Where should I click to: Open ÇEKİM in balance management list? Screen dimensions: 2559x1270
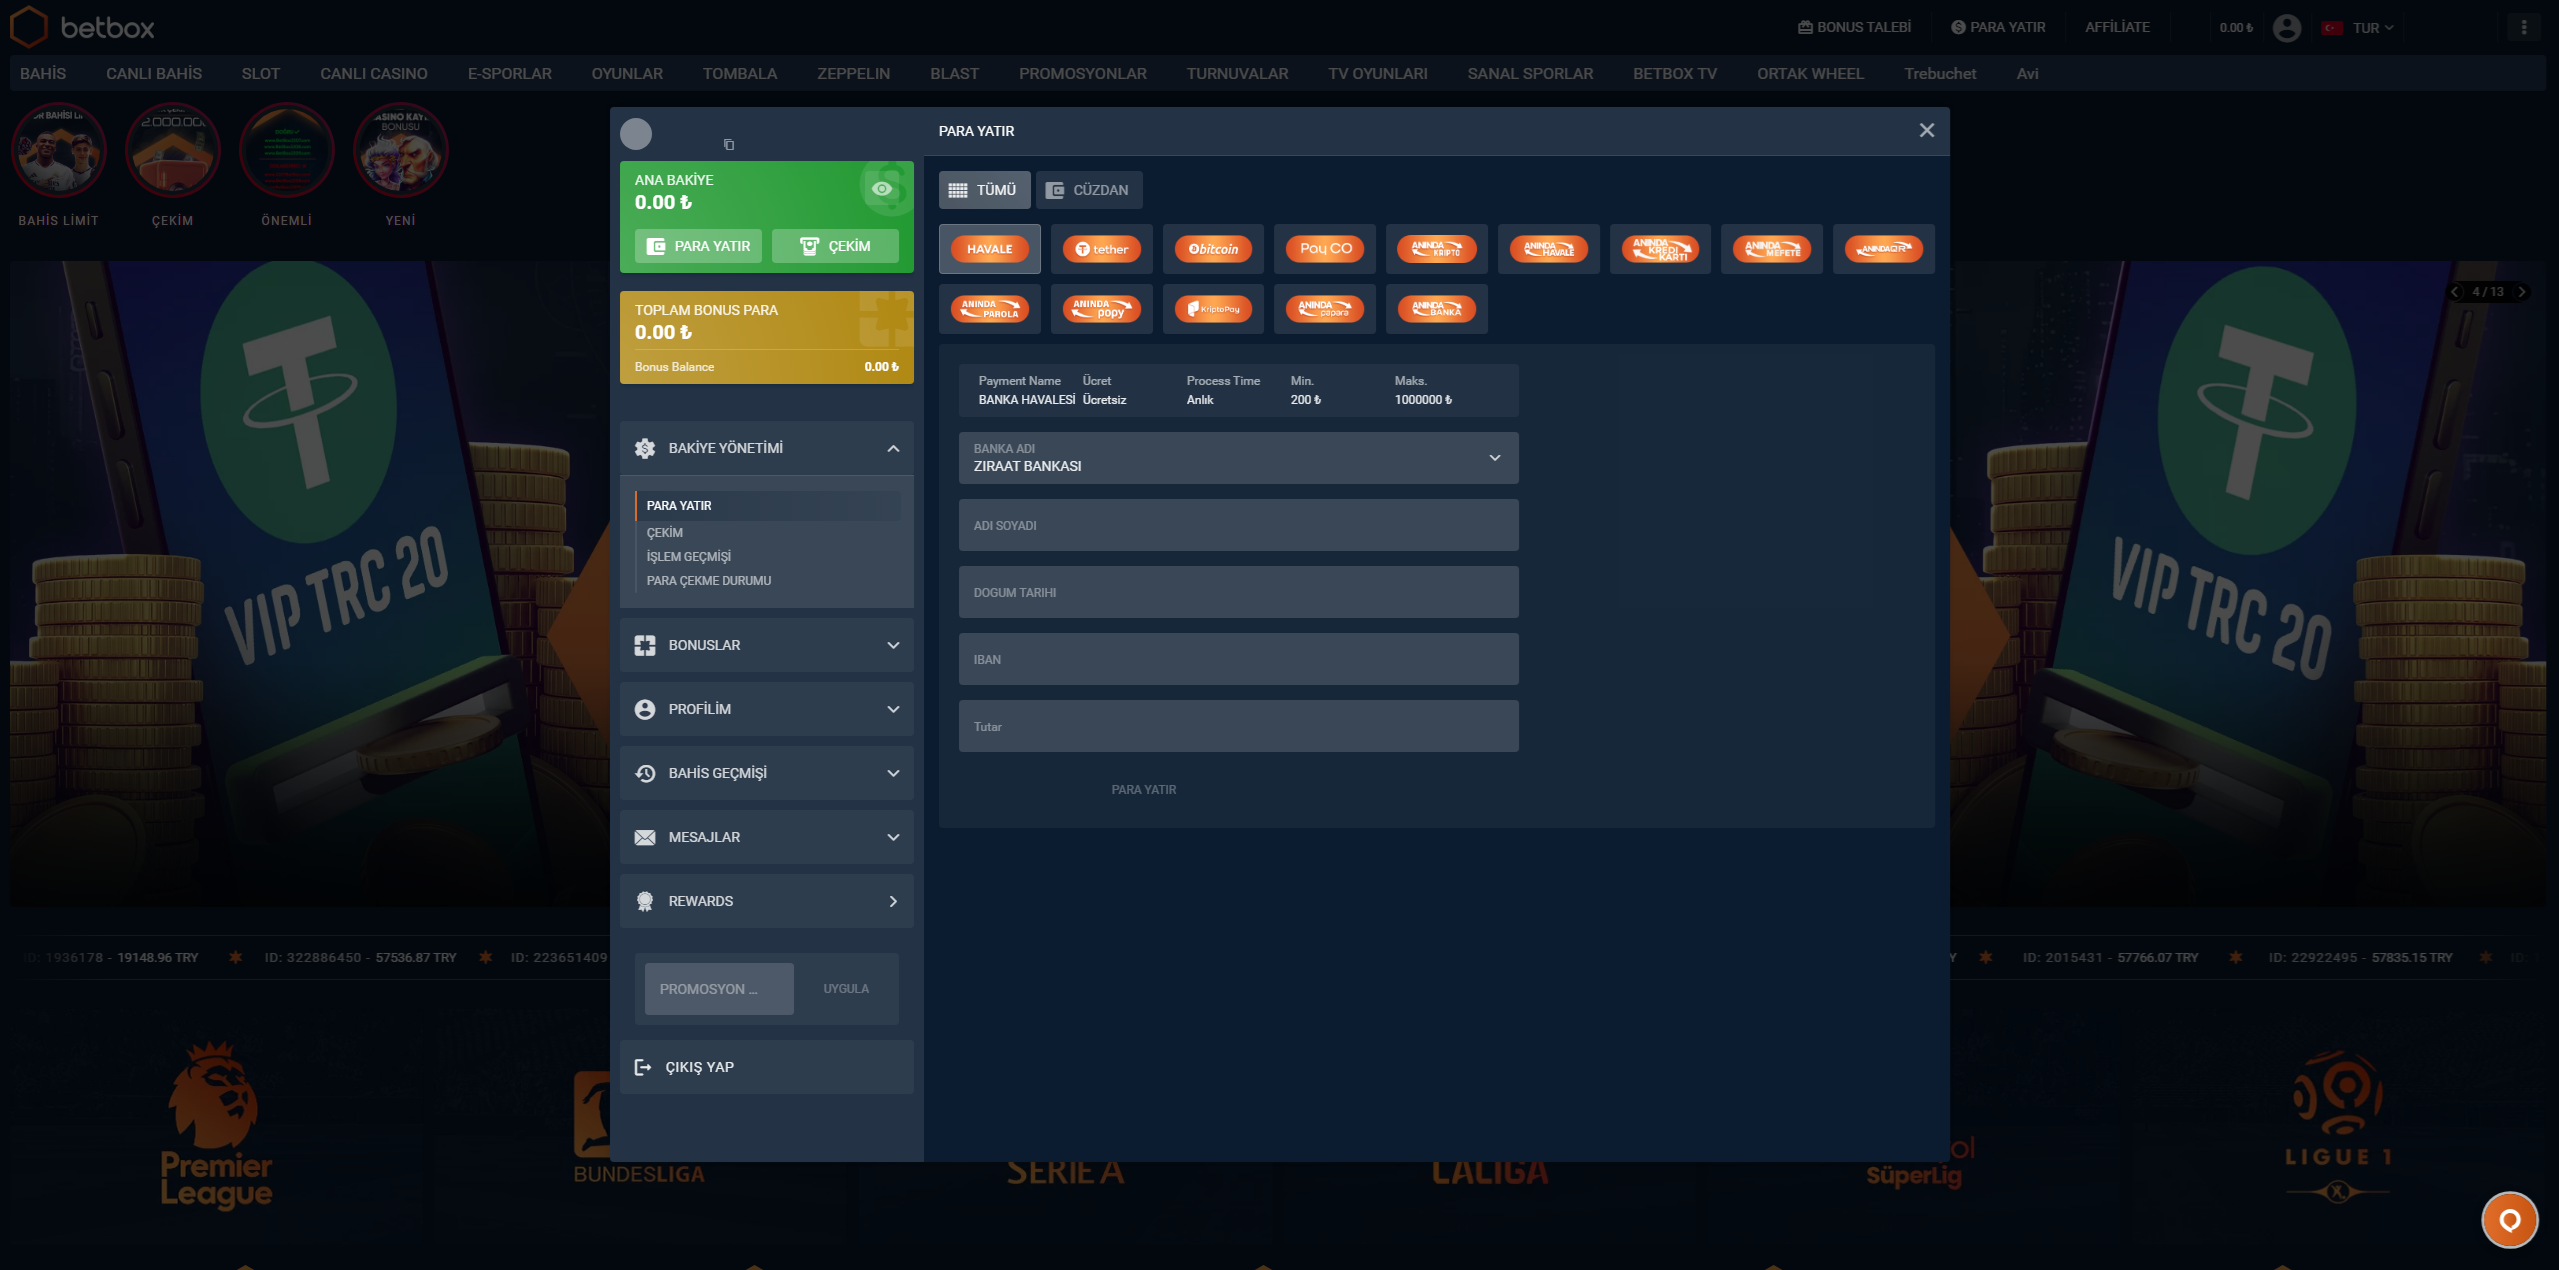coord(664,533)
